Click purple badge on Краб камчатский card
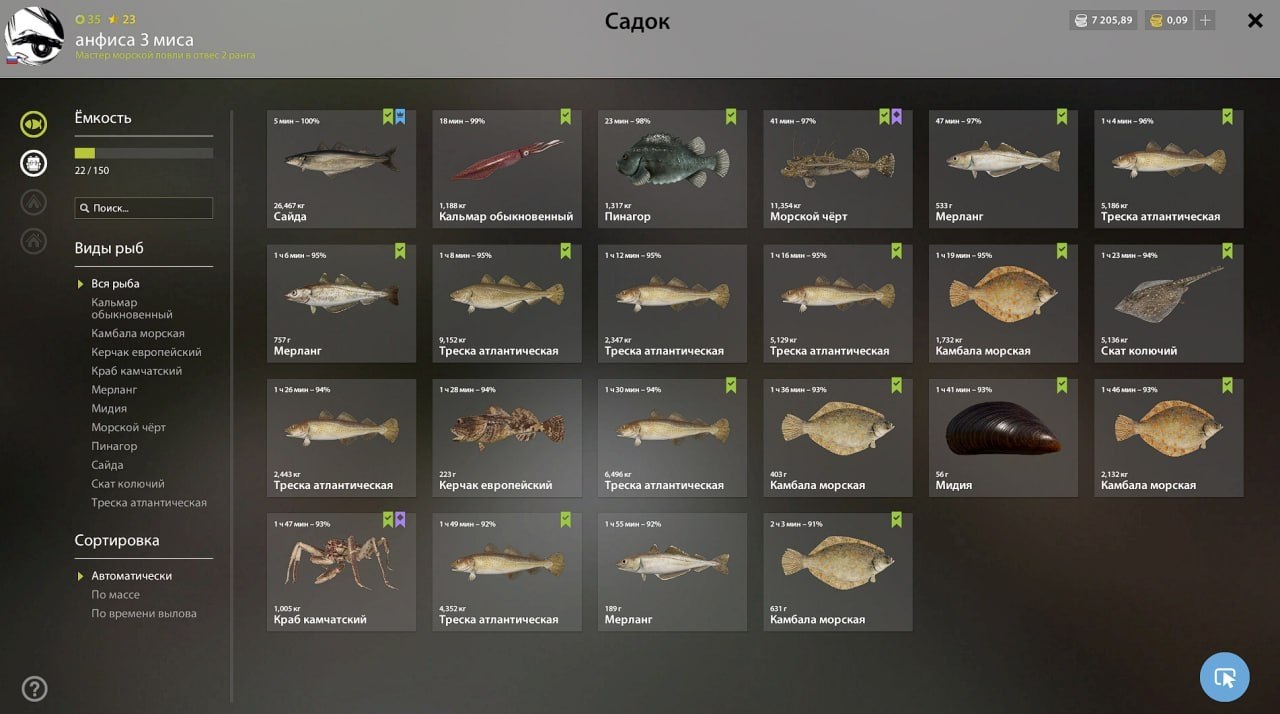The height and width of the screenshot is (714, 1280). pos(400,520)
